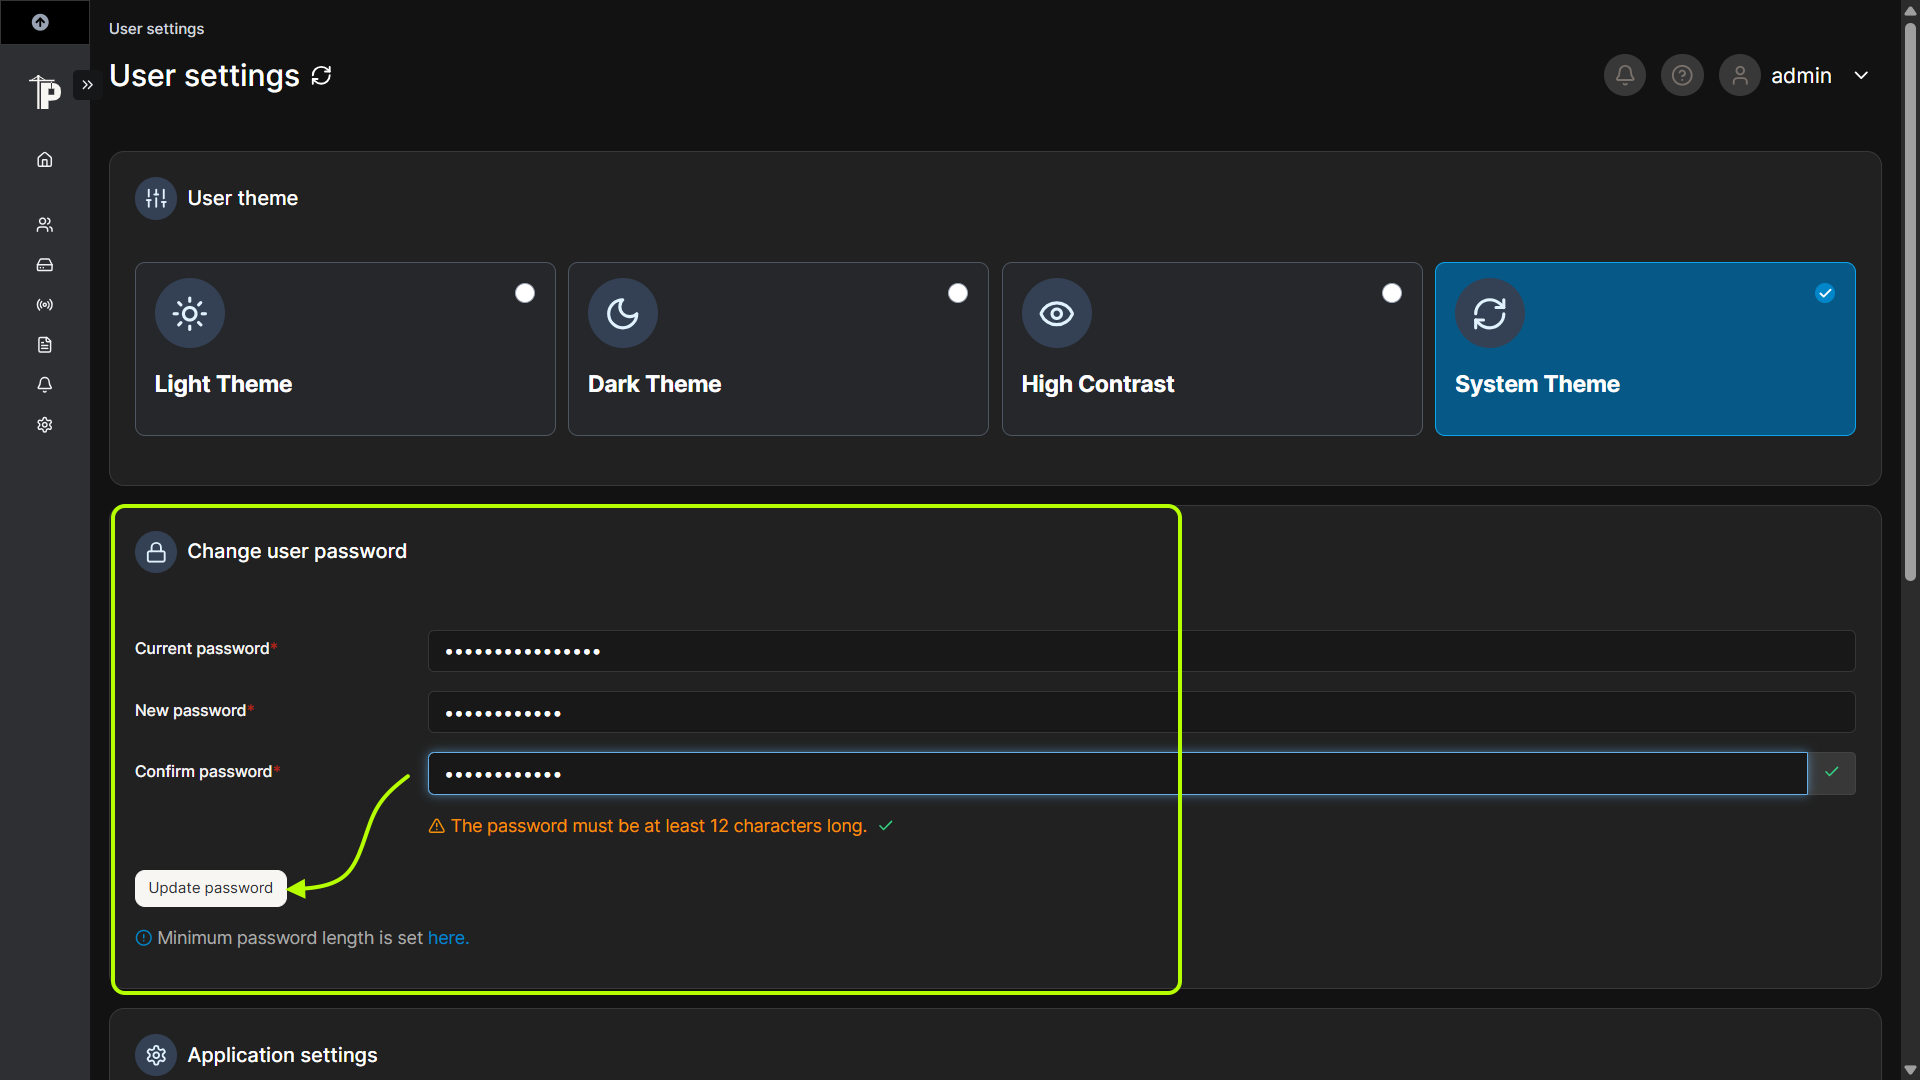Click the admin username text
This screenshot has height=1080, width=1920.
1801,76
